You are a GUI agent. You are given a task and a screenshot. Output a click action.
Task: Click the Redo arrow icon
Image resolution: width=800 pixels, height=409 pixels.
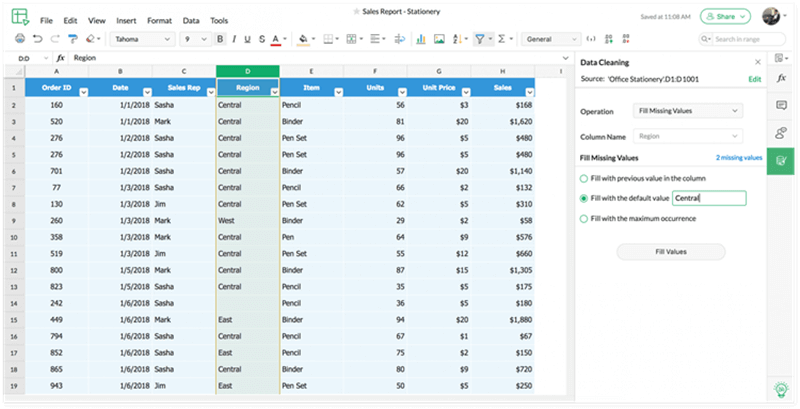pos(55,39)
